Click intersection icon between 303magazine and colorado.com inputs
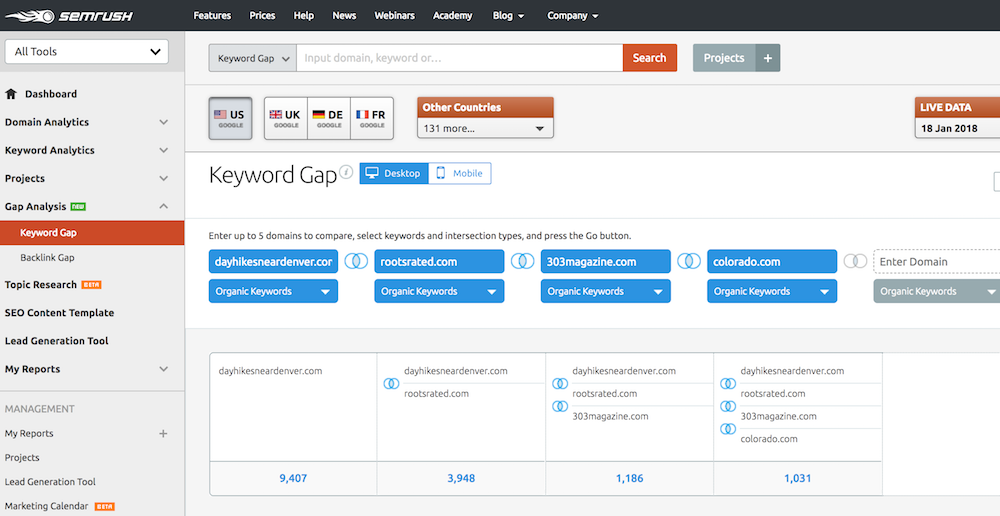Viewport: 1000px width, 516px height. coord(689,262)
